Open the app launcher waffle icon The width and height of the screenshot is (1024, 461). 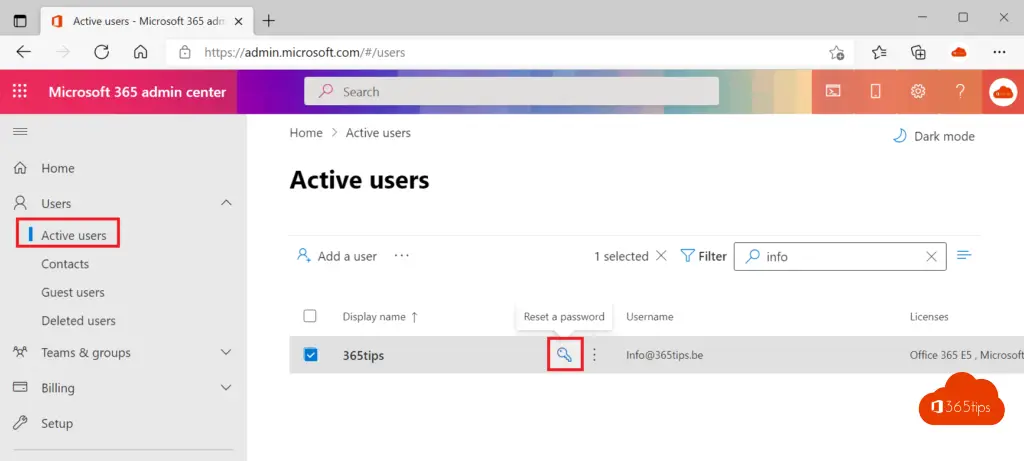coord(20,91)
